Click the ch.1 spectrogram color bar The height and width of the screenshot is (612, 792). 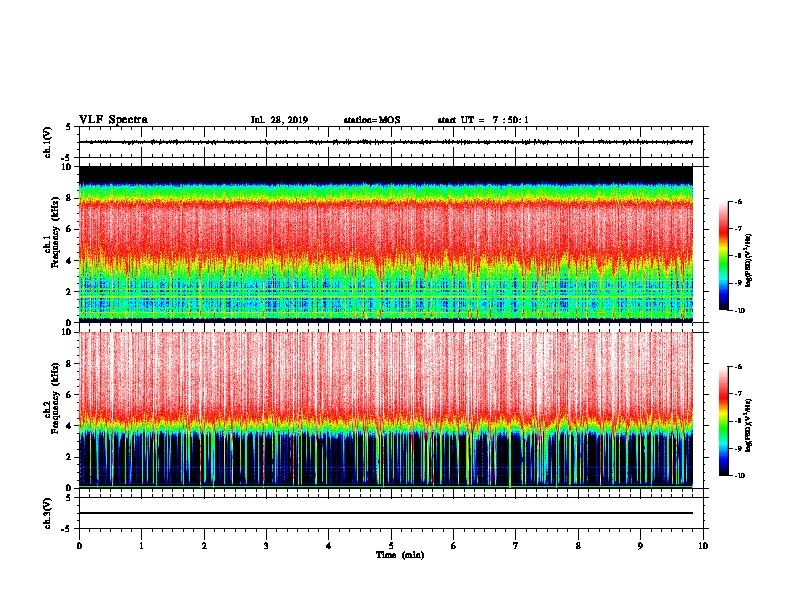tap(723, 256)
